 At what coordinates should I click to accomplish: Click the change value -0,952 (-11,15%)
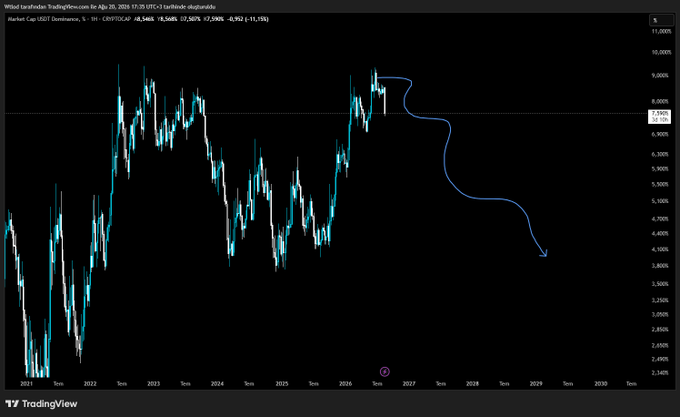tap(248, 19)
